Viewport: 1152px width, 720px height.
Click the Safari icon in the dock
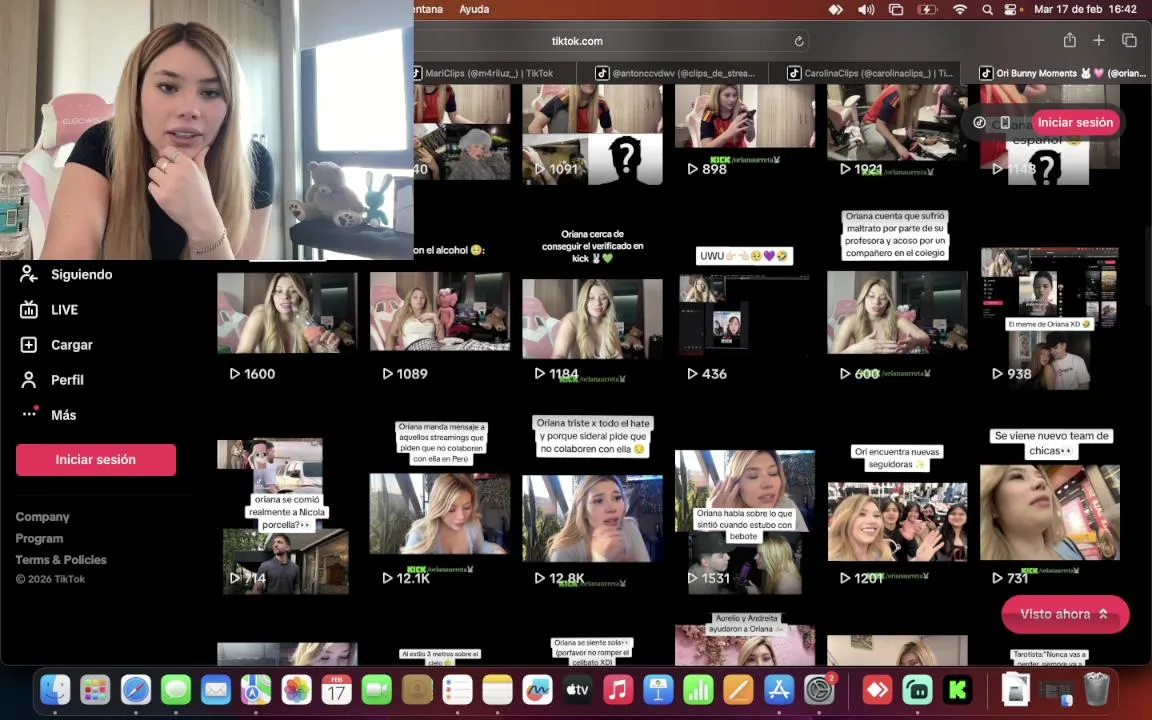point(136,690)
